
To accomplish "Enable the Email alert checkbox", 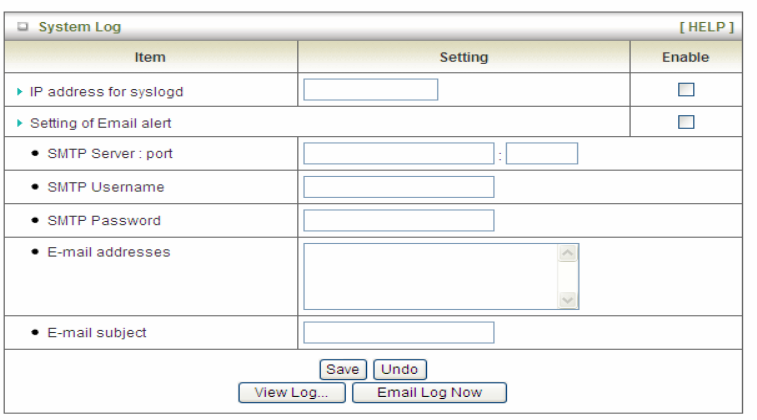I will (685, 122).
